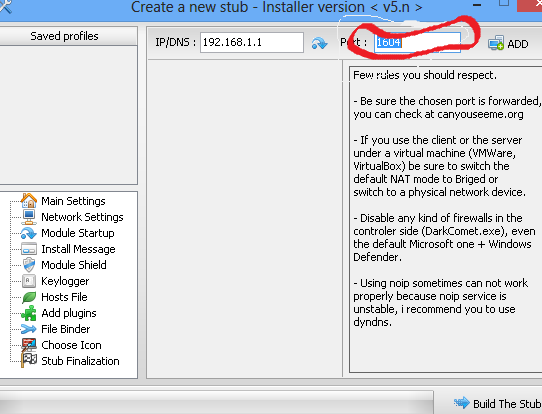Select Add plugins puzzle icon
Image resolution: width=542 pixels, height=414 pixels.
coord(29,313)
